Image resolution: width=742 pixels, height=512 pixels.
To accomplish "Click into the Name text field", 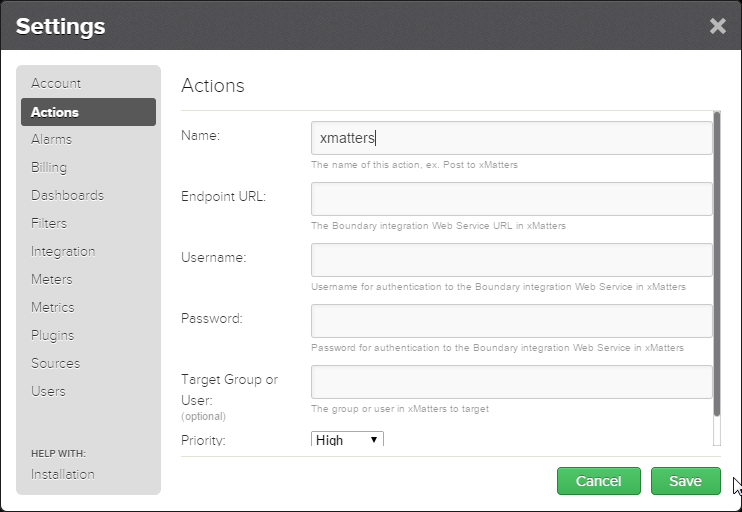I will coord(511,138).
